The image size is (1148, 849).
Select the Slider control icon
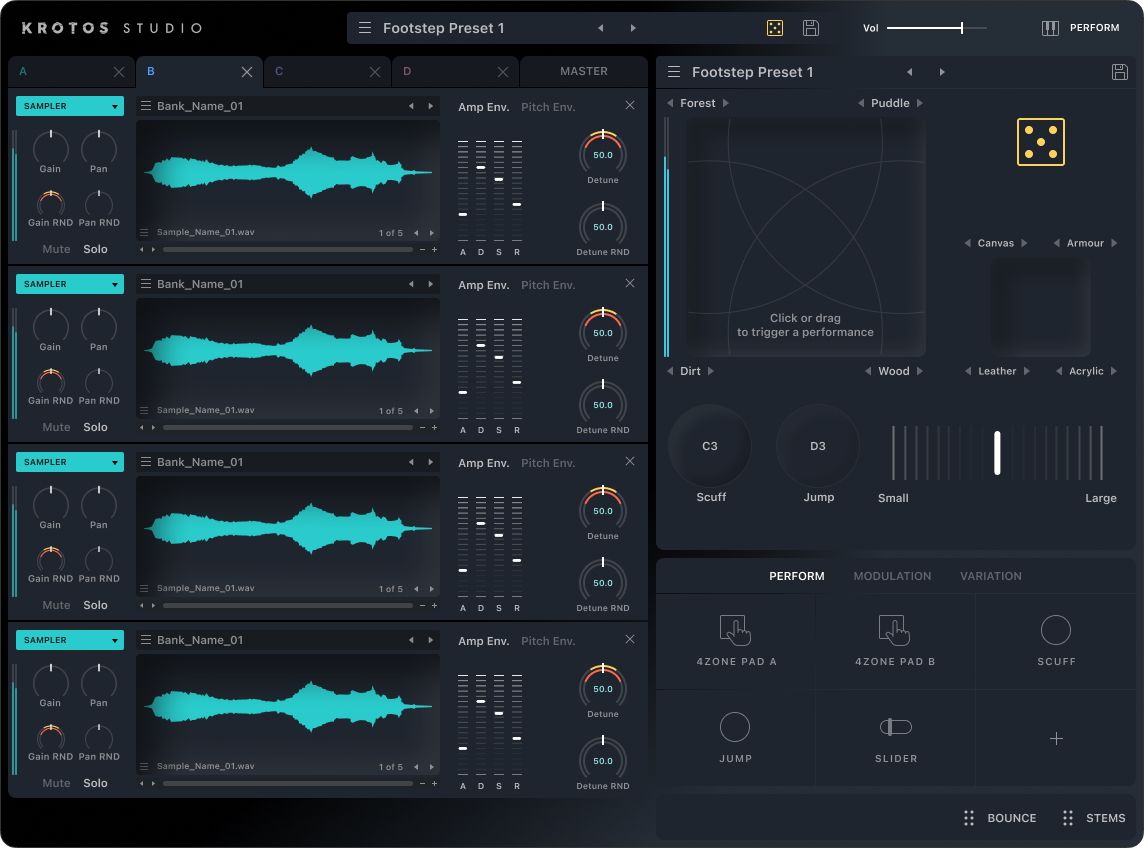tap(895, 727)
